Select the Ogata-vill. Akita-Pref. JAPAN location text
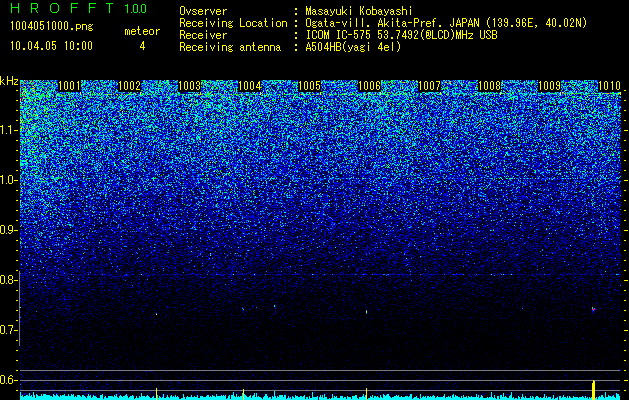 click(x=446, y=23)
